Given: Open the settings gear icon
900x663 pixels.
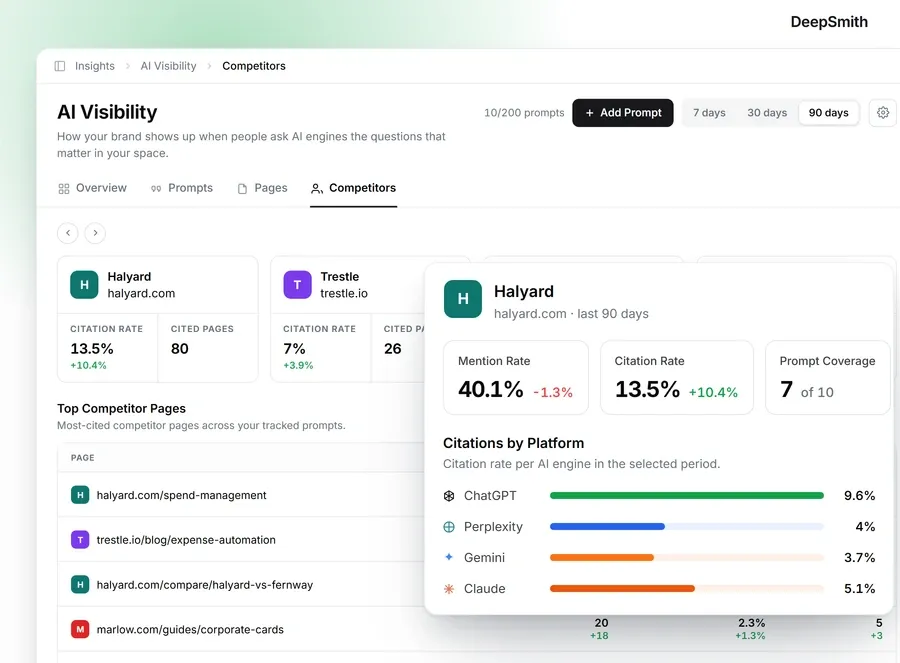Looking at the screenshot, I should (883, 113).
